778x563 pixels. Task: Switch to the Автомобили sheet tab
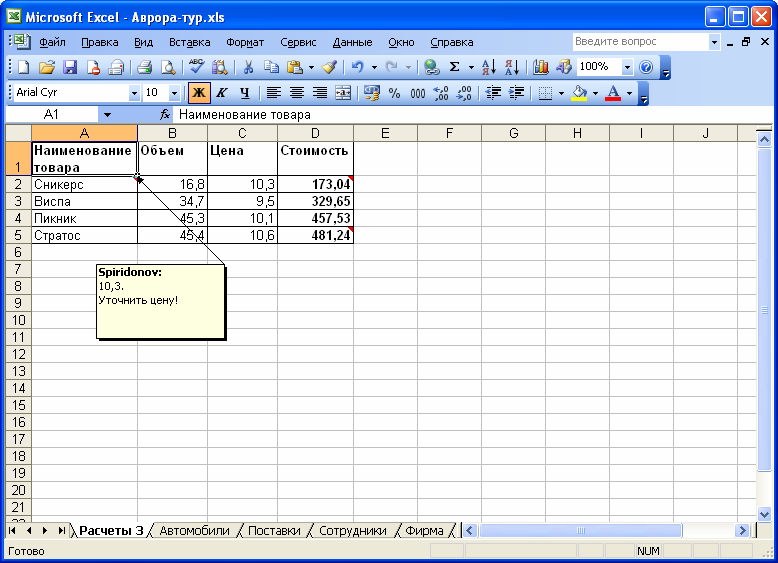194,530
